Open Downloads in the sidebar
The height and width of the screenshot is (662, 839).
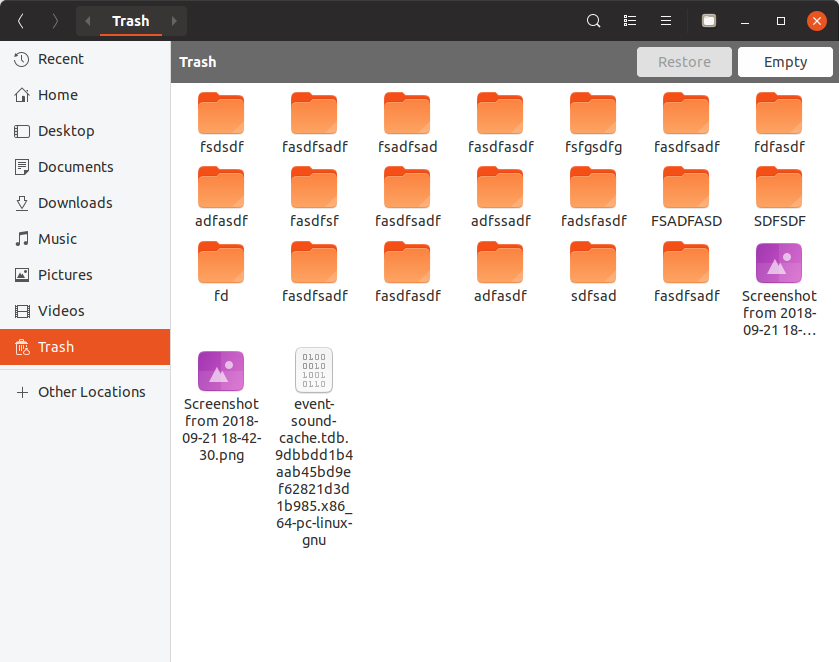point(85,203)
